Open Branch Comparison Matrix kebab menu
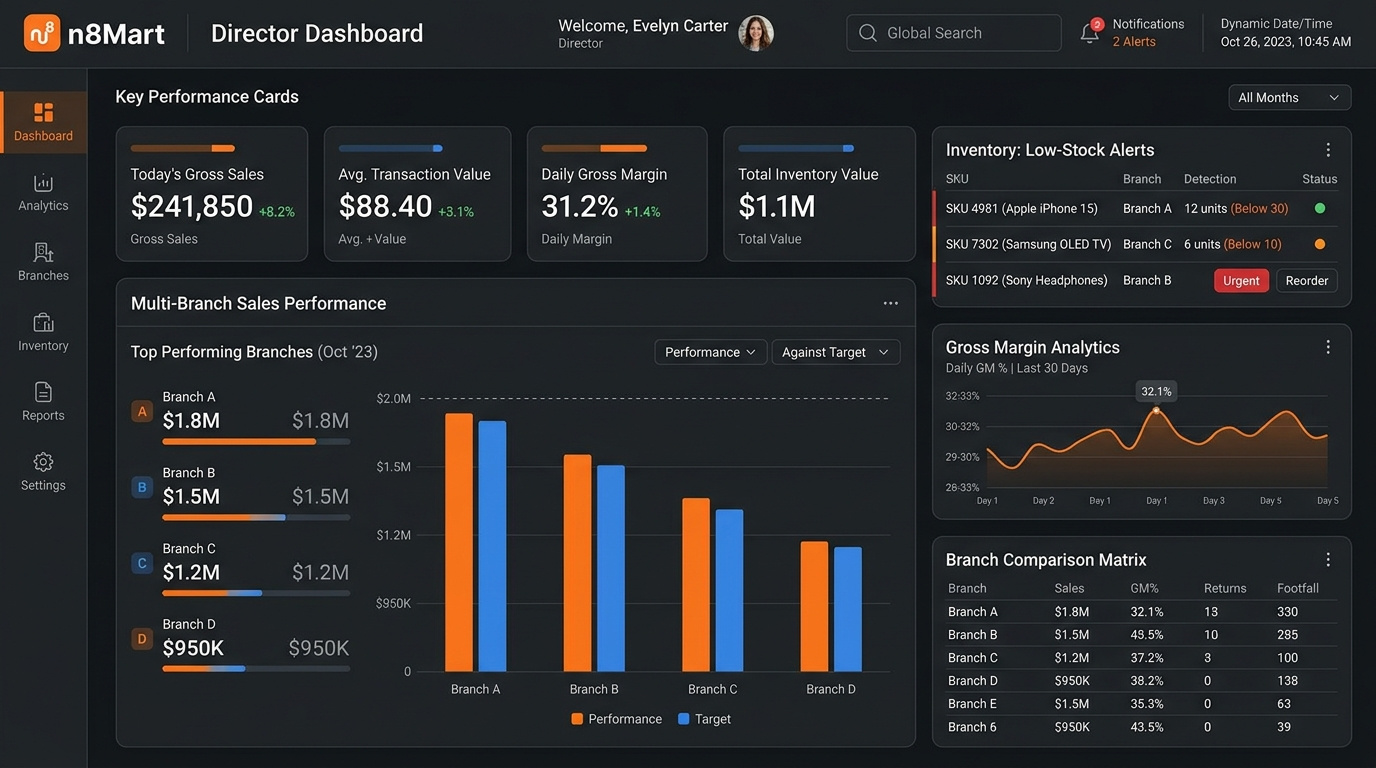This screenshot has width=1376, height=768. [1328, 560]
